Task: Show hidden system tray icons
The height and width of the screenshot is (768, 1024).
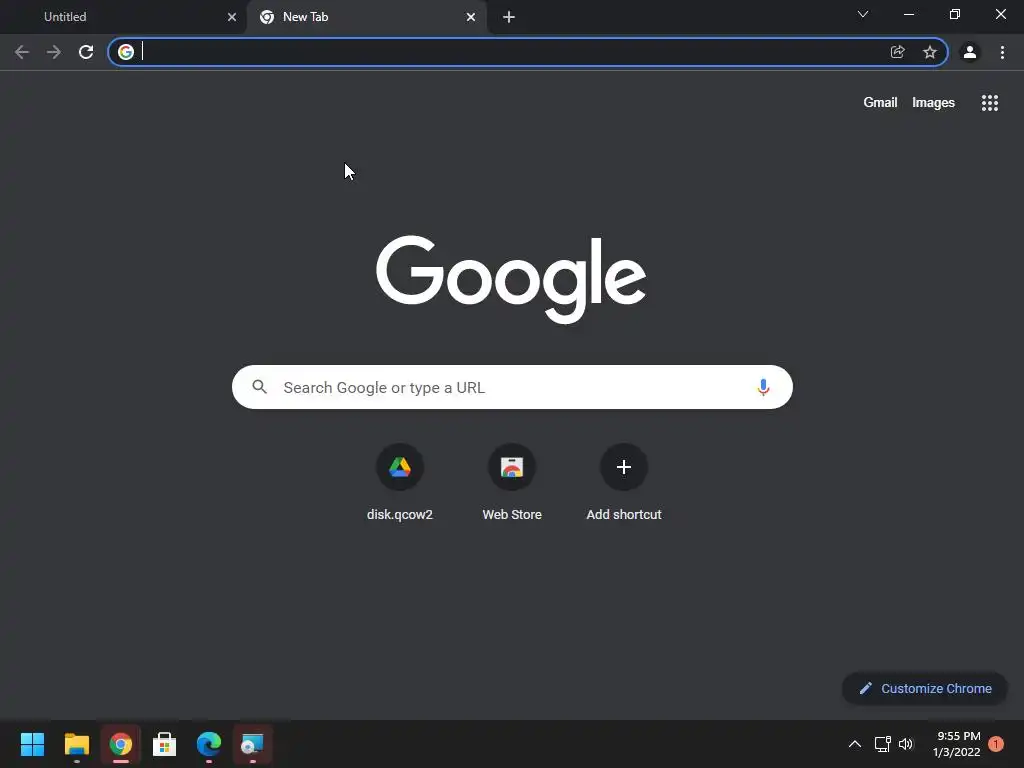Action: [x=854, y=744]
